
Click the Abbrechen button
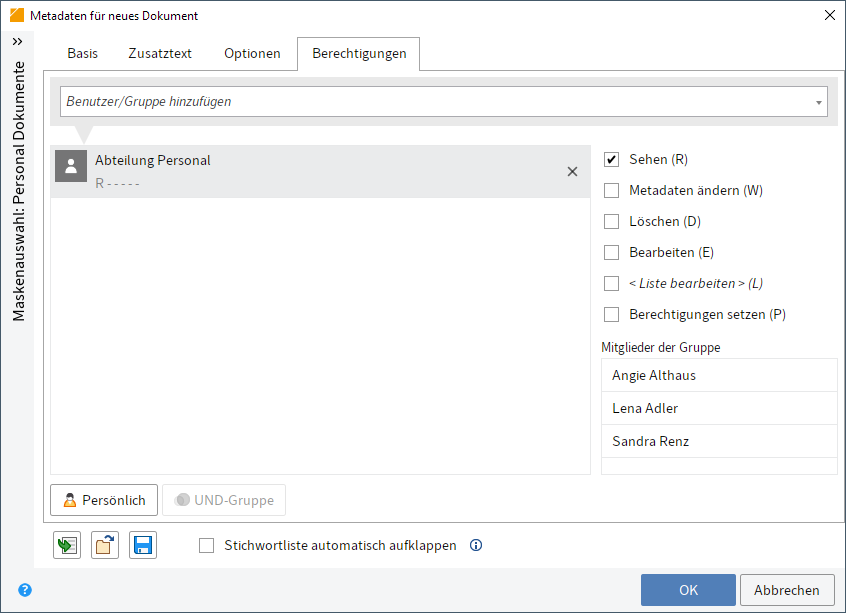(x=787, y=590)
